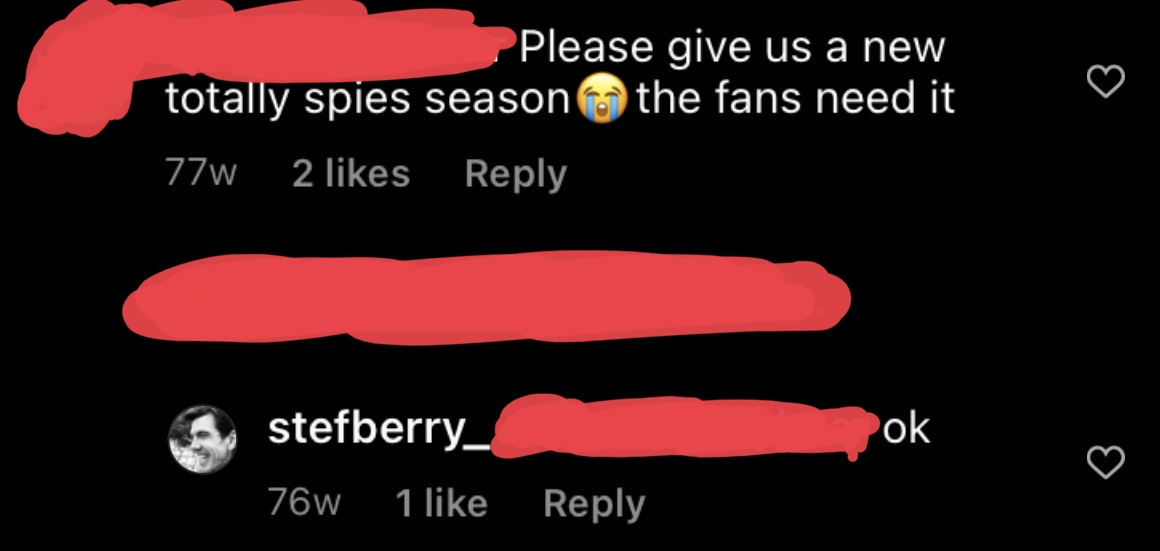This screenshot has width=1160, height=551.
Task: Tap stefberry_'s black-and-white profile picture
Action: (x=202, y=439)
